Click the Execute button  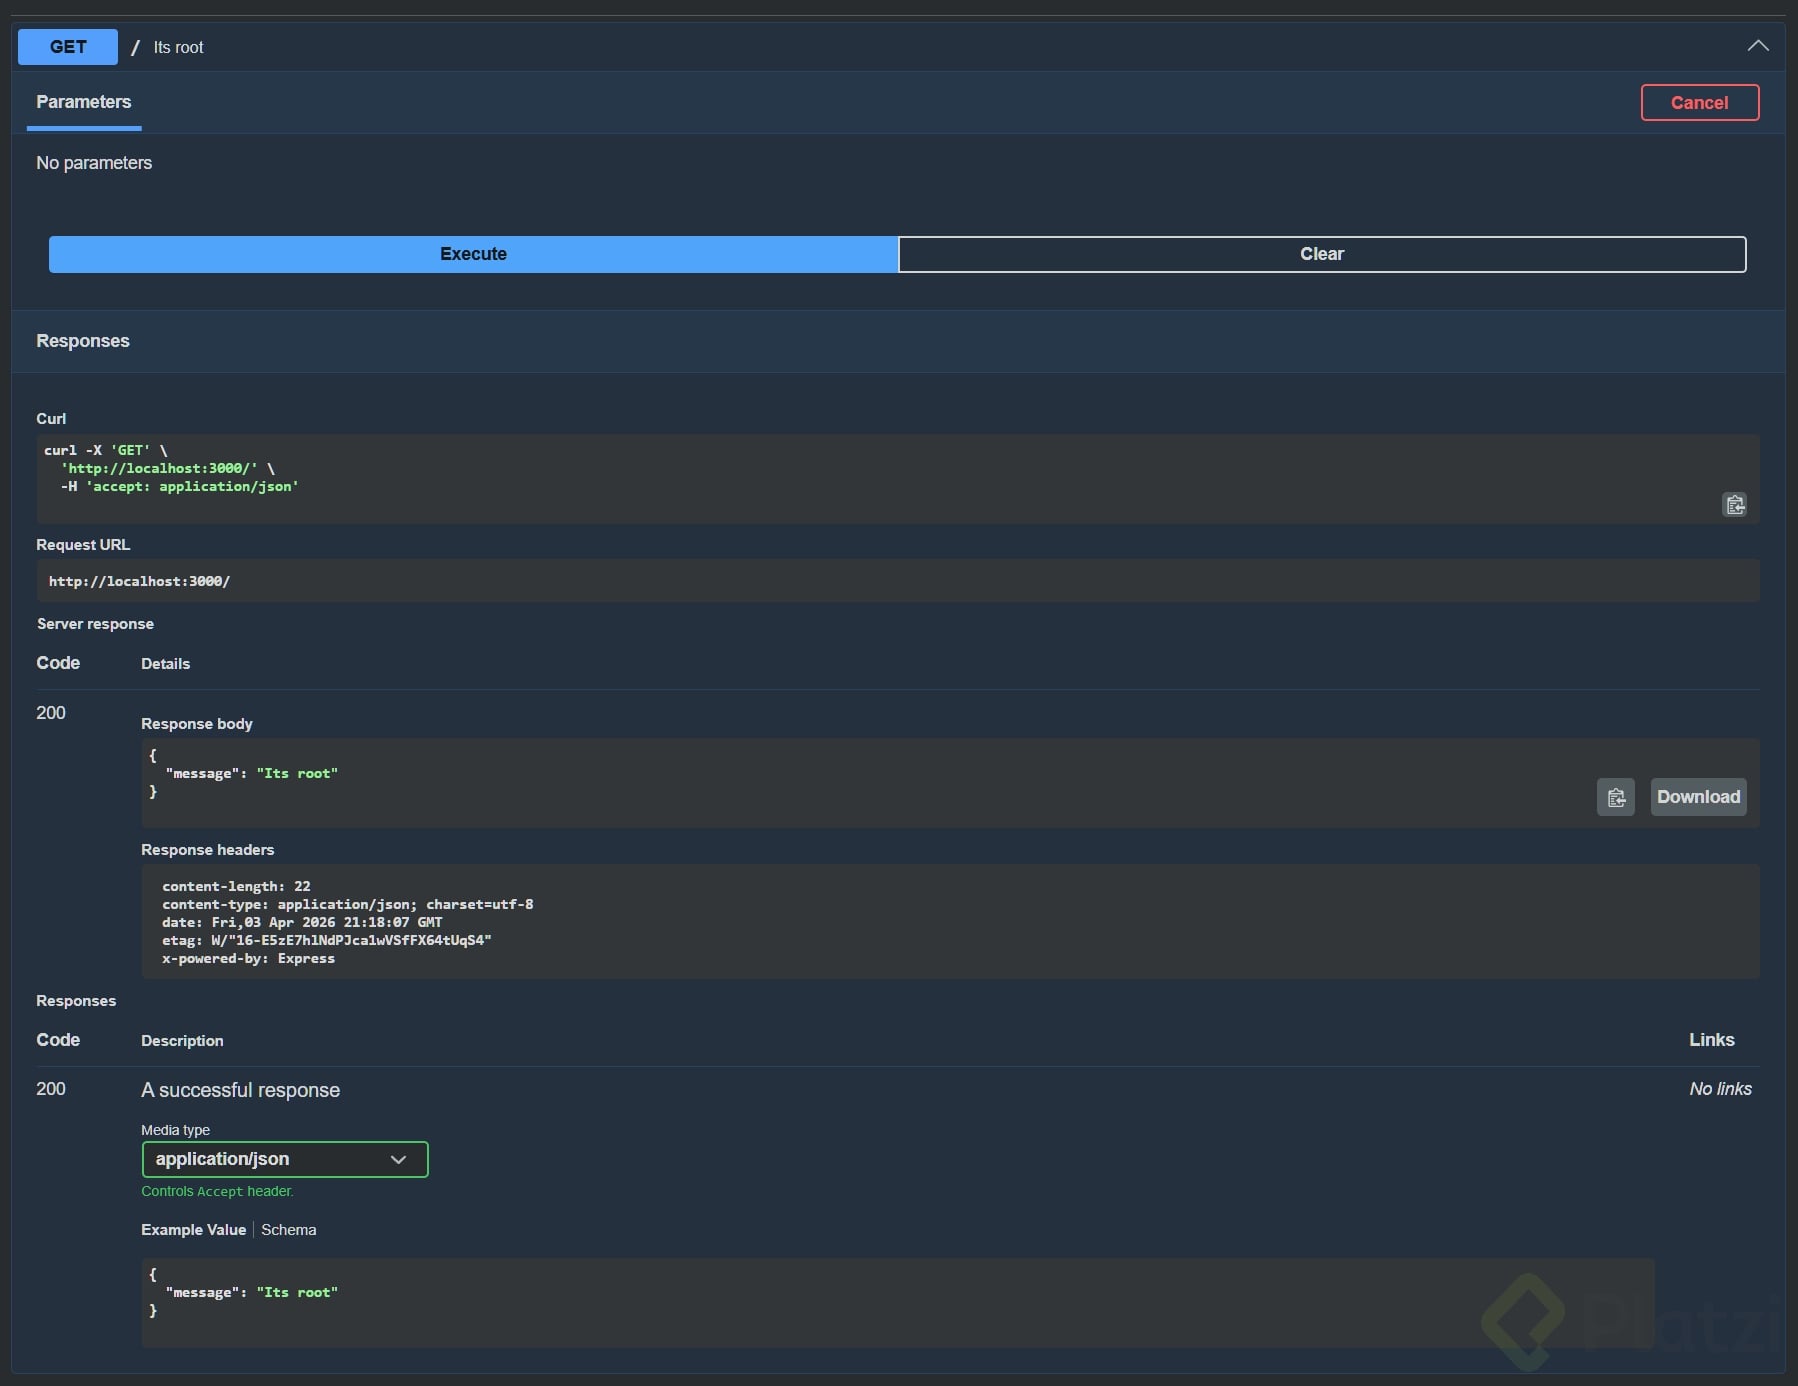(x=473, y=254)
